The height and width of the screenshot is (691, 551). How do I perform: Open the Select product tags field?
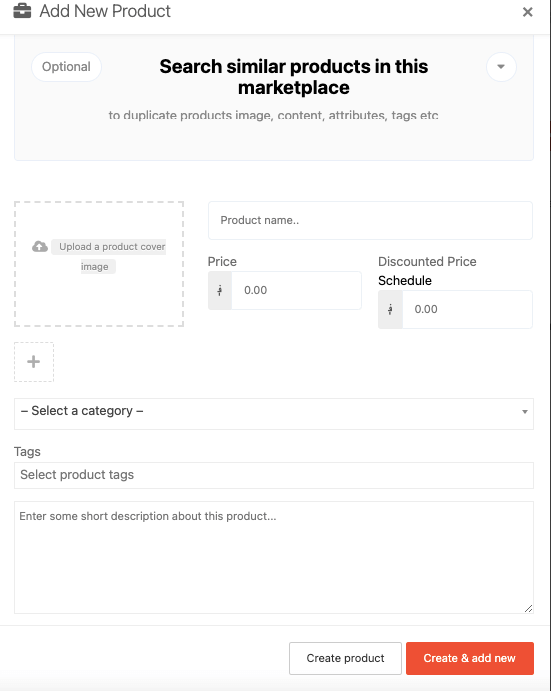(x=274, y=475)
